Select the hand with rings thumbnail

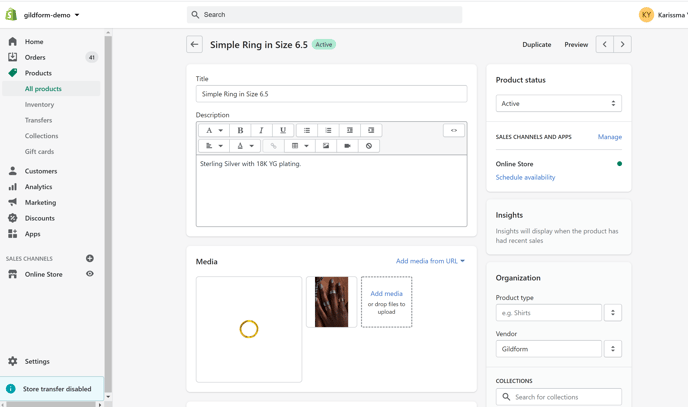point(331,302)
